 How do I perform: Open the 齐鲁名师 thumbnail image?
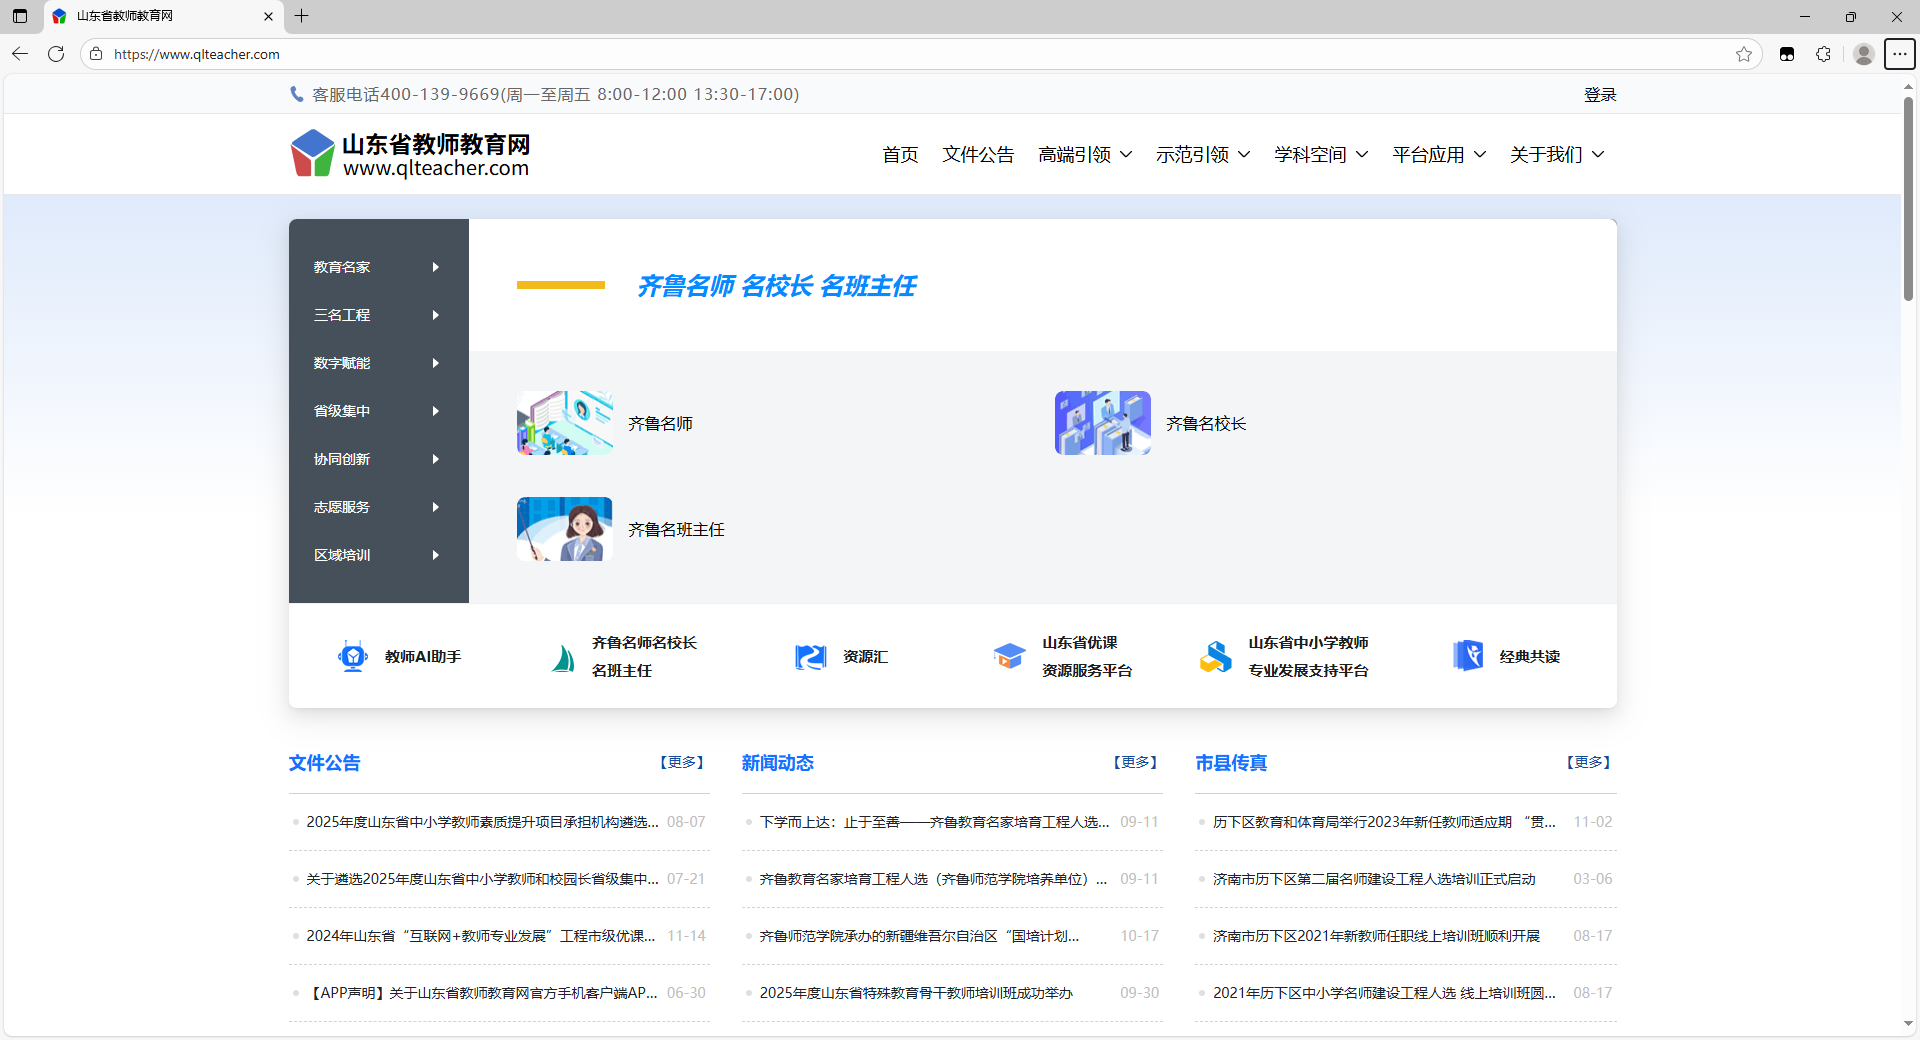pos(565,423)
